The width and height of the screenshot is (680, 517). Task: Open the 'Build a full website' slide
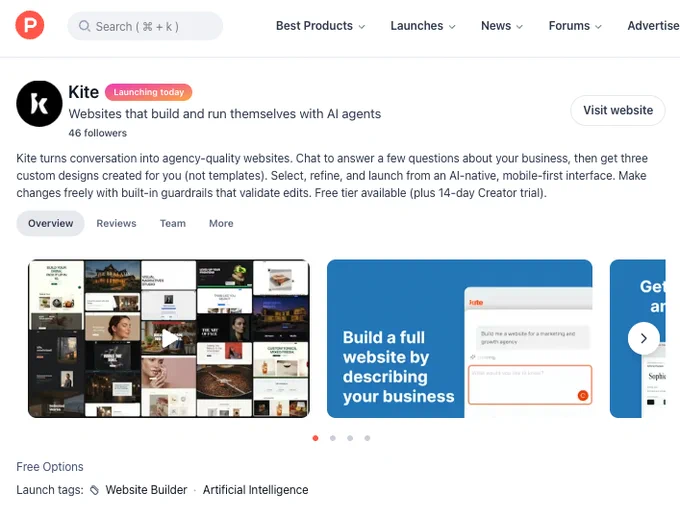coord(460,339)
